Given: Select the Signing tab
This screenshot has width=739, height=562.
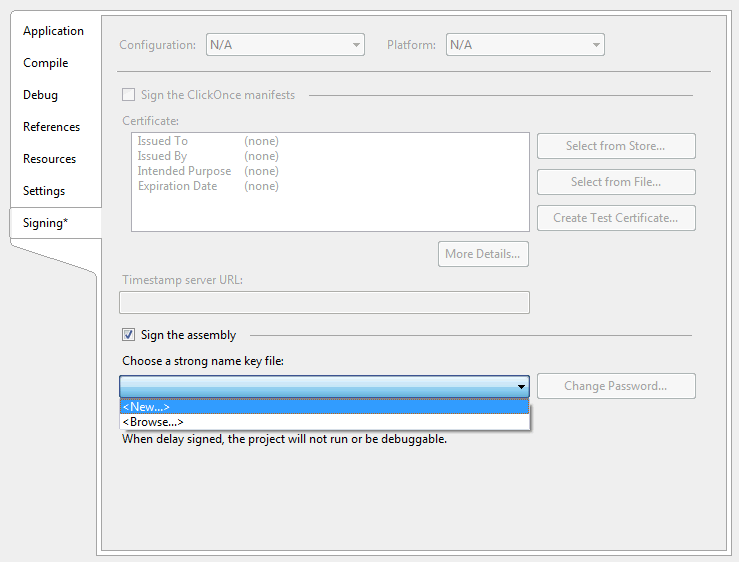Looking at the screenshot, I should (x=46, y=223).
